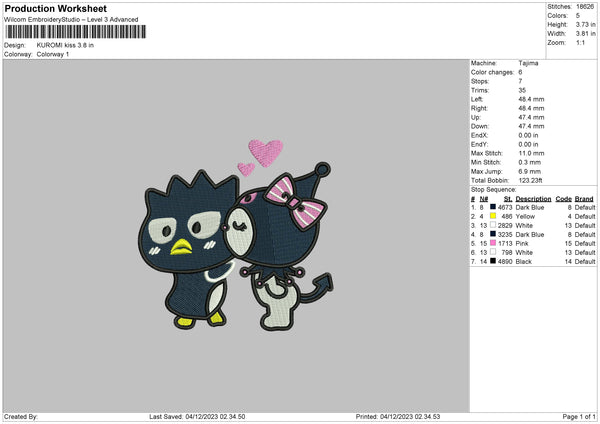This screenshot has height=424, width=600.
Task: Click stitch count '4890' in the Black row
Action: 505,261
